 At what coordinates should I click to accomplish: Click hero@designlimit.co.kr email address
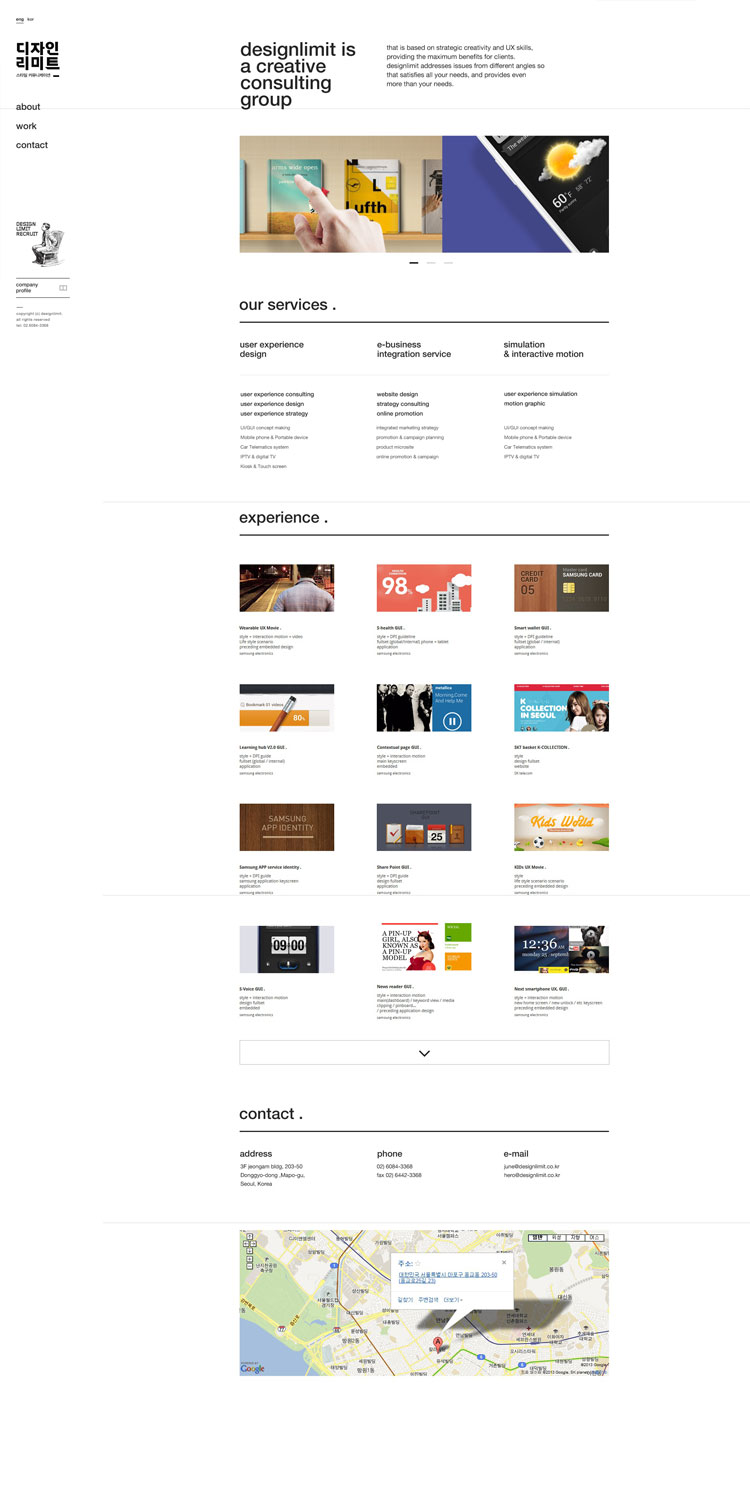[532, 1175]
